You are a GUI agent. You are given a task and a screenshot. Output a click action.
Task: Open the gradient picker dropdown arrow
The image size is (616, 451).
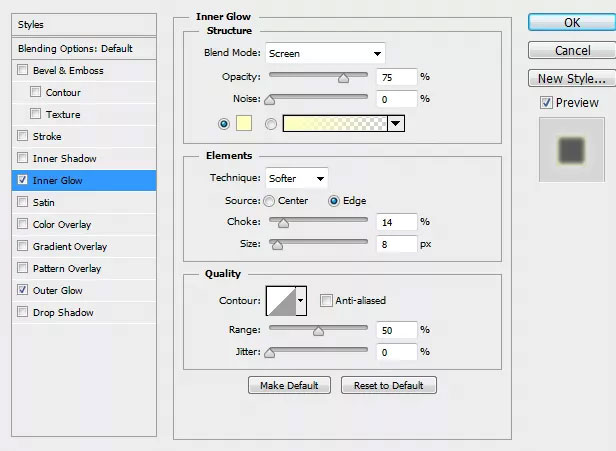point(396,124)
